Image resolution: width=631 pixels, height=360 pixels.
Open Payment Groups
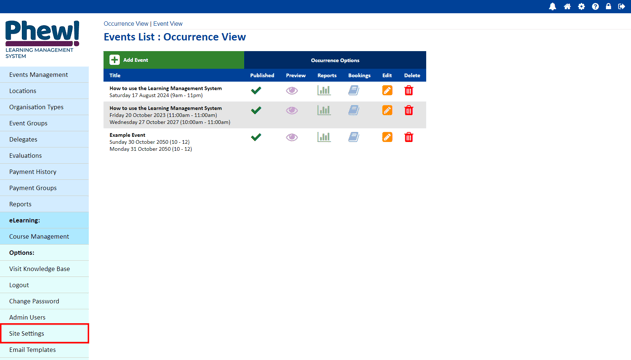(x=44, y=188)
